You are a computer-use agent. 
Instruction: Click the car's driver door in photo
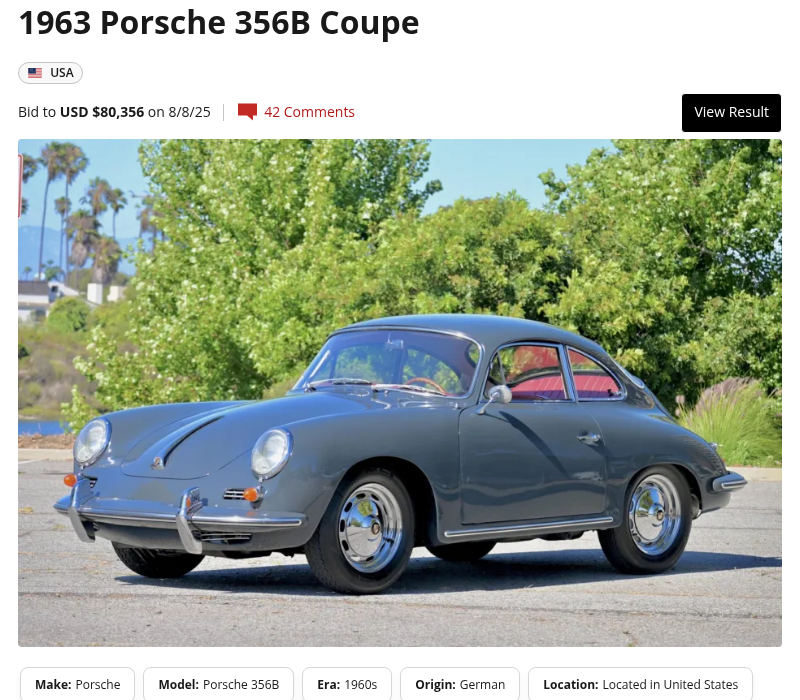point(532,459)
